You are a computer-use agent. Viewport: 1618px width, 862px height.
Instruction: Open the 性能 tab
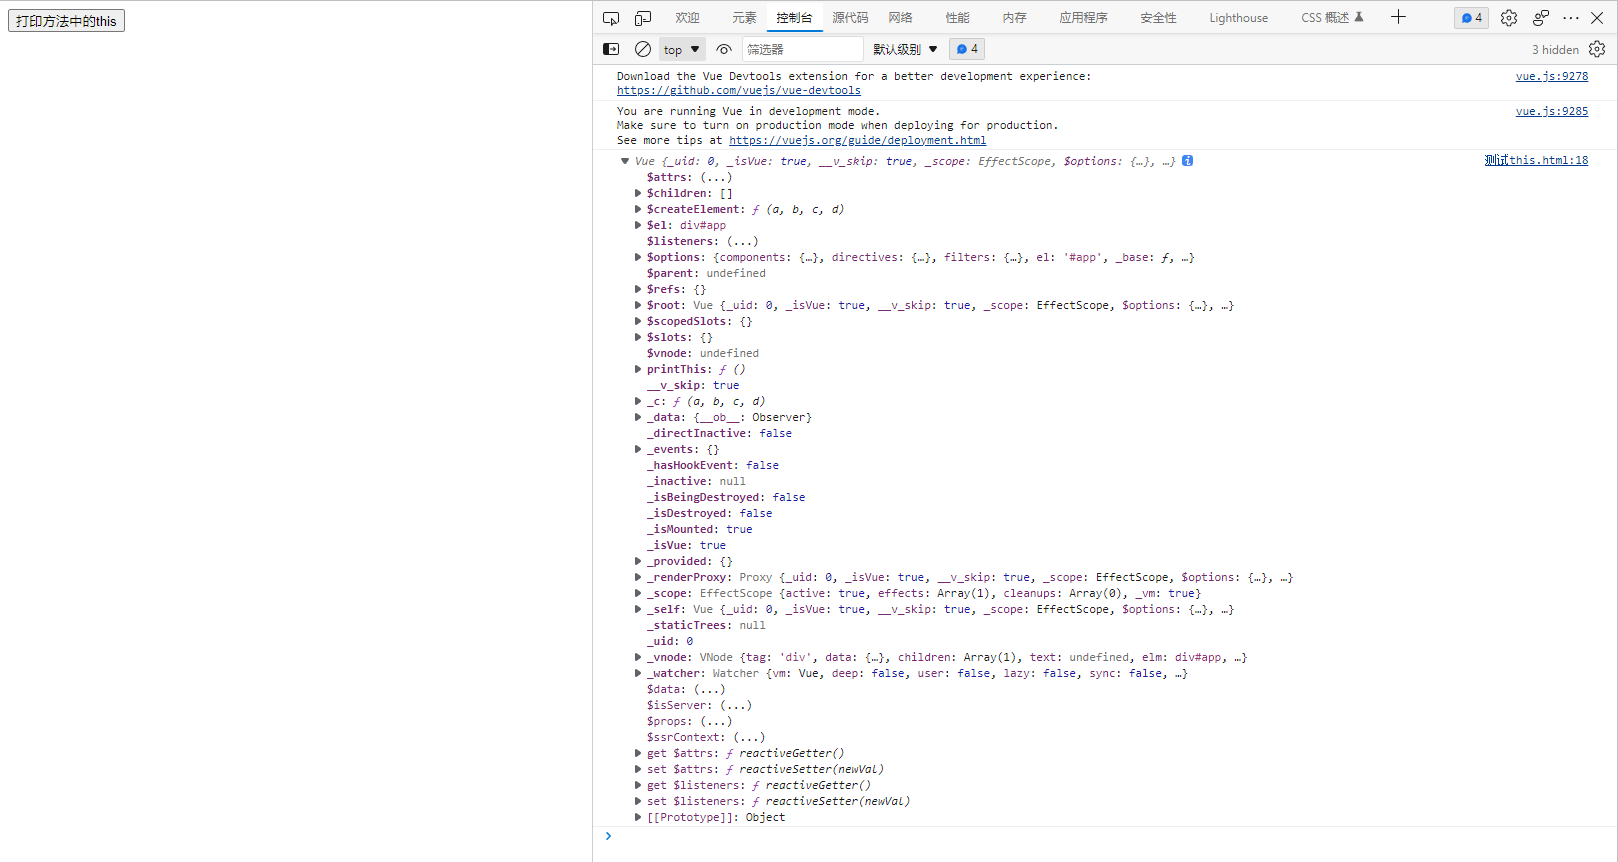click(x=957, y=18)
